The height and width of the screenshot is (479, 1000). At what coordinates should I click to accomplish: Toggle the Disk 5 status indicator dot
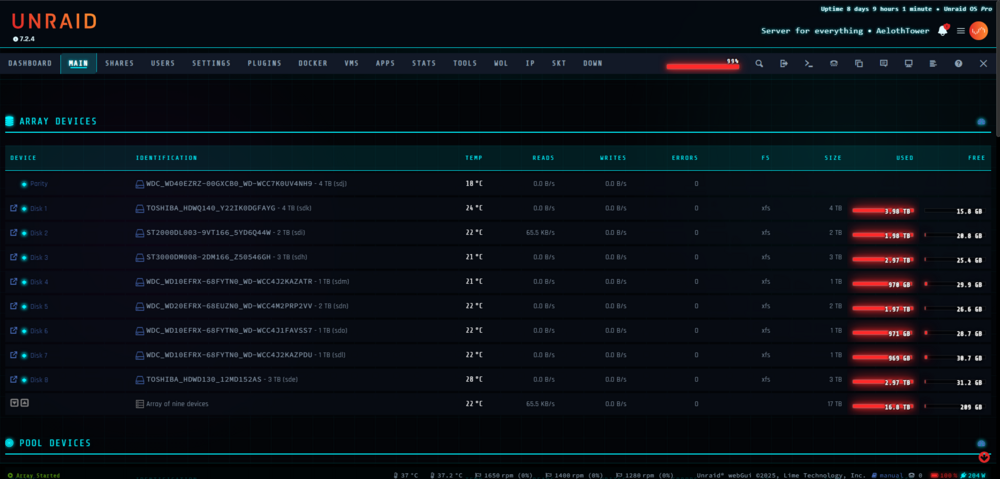tap(24, 306)
